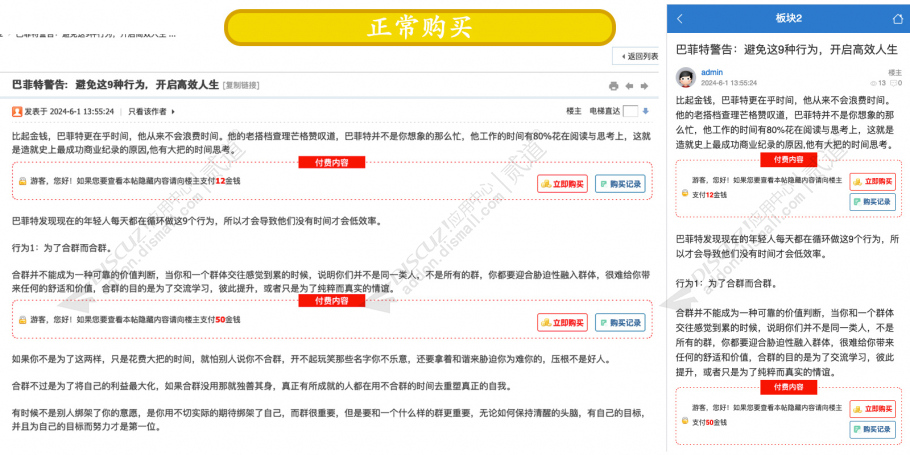Click desktop paragraph starting 有时候不是别人绑架
The image size is (910, 455).
pyautogui.click(x=328, y=420)
